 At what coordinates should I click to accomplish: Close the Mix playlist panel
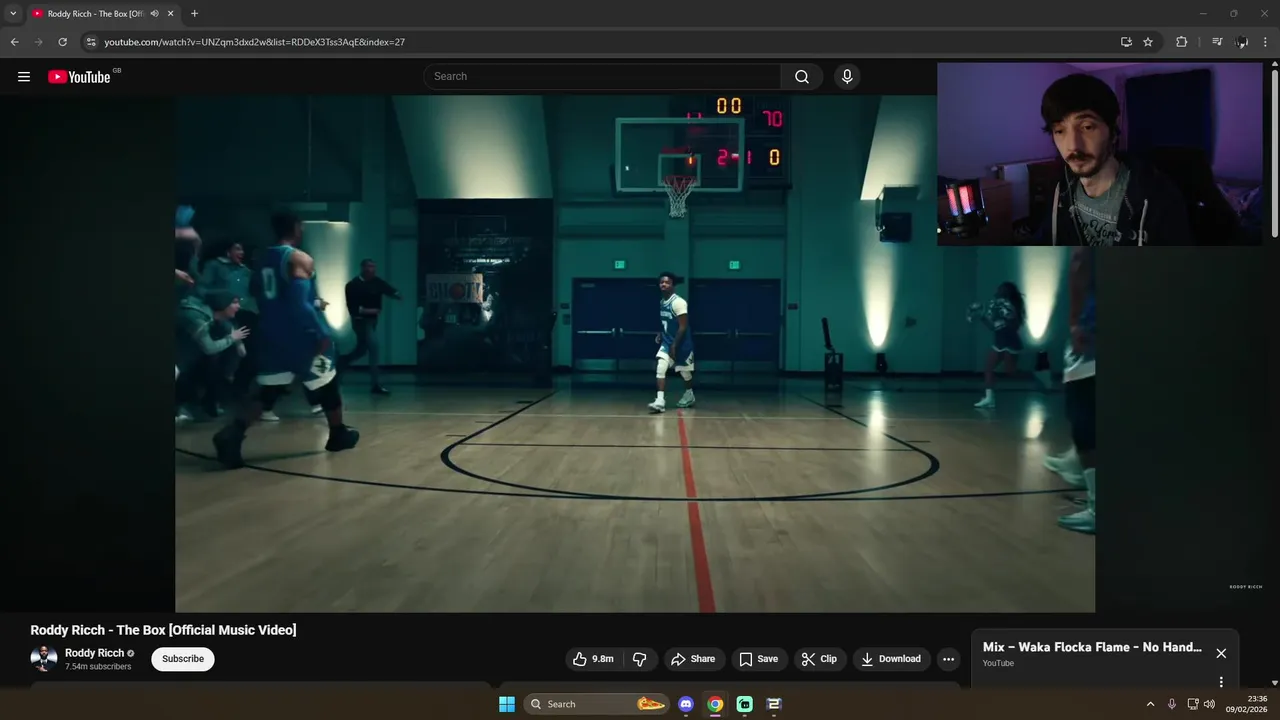(x=1221, y=653)
